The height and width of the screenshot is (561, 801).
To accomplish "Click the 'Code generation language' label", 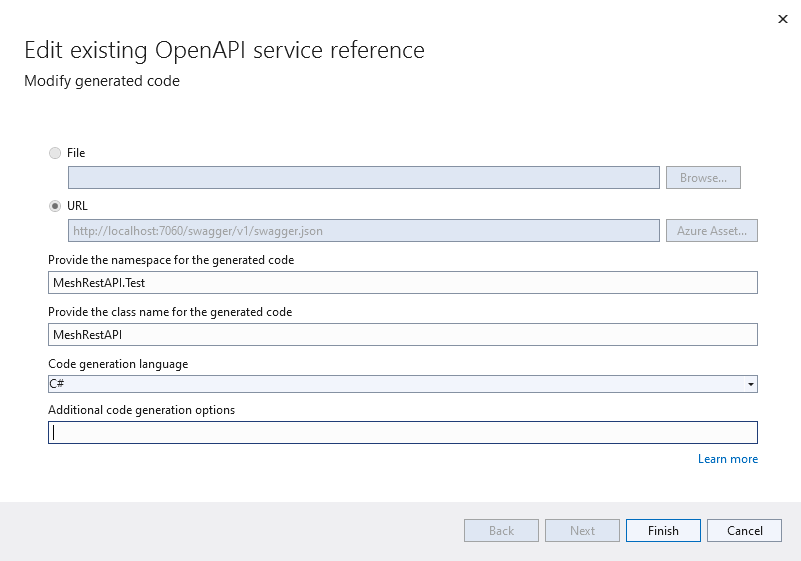I will click(x=118, y=364).
